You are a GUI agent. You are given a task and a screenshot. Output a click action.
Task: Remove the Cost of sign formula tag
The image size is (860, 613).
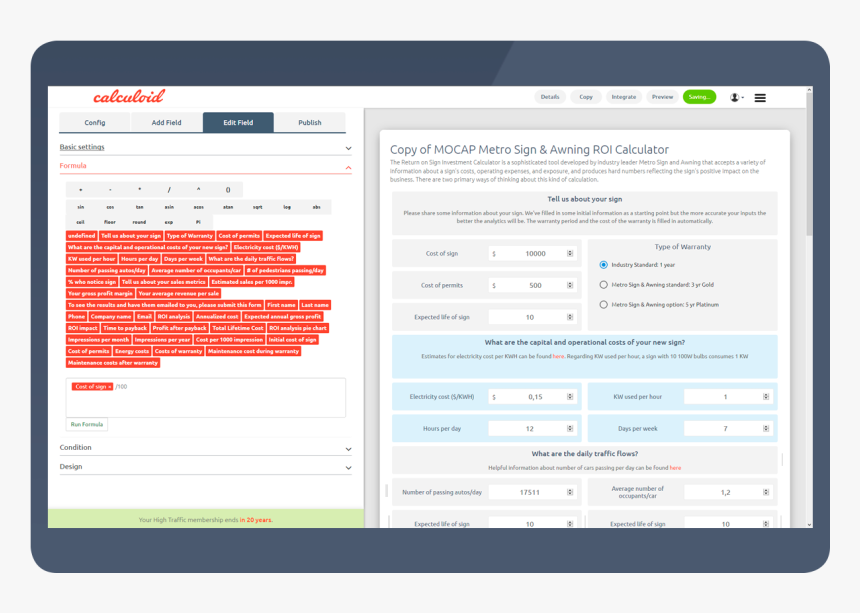pyautogui.click(x=109, y=387)
